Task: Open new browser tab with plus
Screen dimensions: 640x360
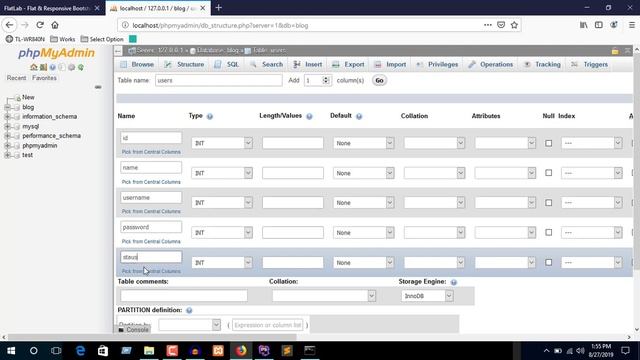Action: 218,8
